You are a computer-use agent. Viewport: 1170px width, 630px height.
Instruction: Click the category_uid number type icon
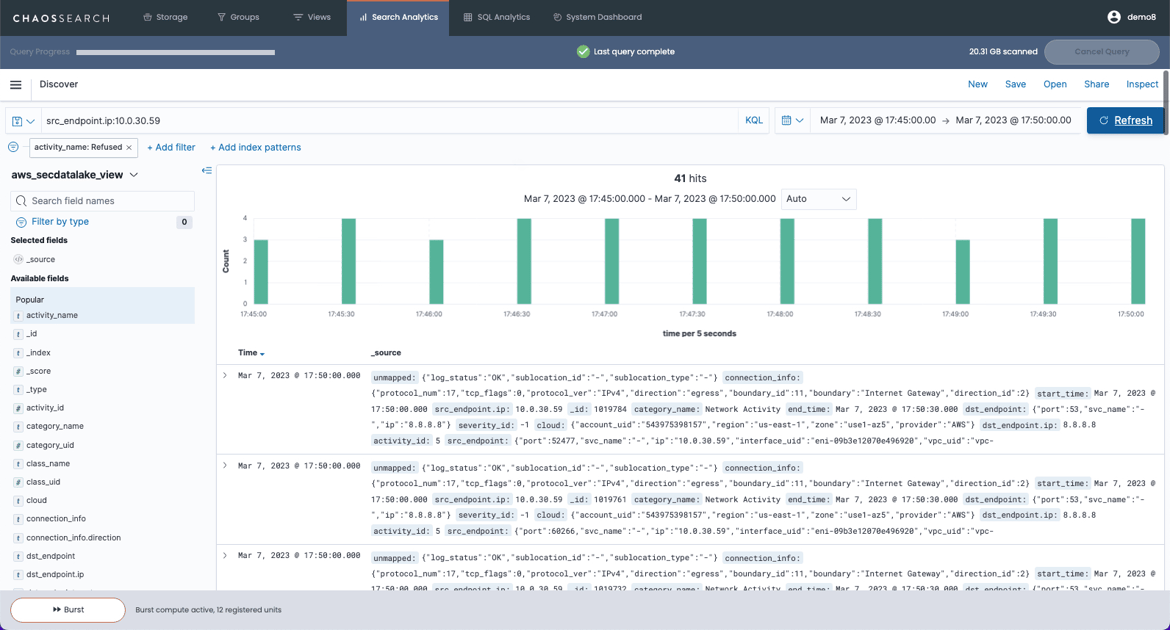pyautogui.click(x=18, y=445)
